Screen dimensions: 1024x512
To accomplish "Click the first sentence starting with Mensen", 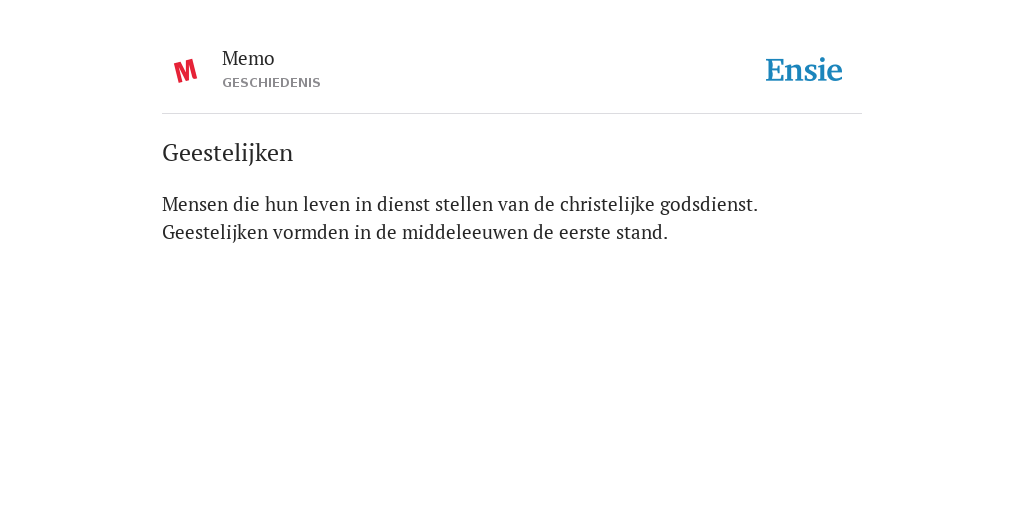I will click(x=460, y=204).
